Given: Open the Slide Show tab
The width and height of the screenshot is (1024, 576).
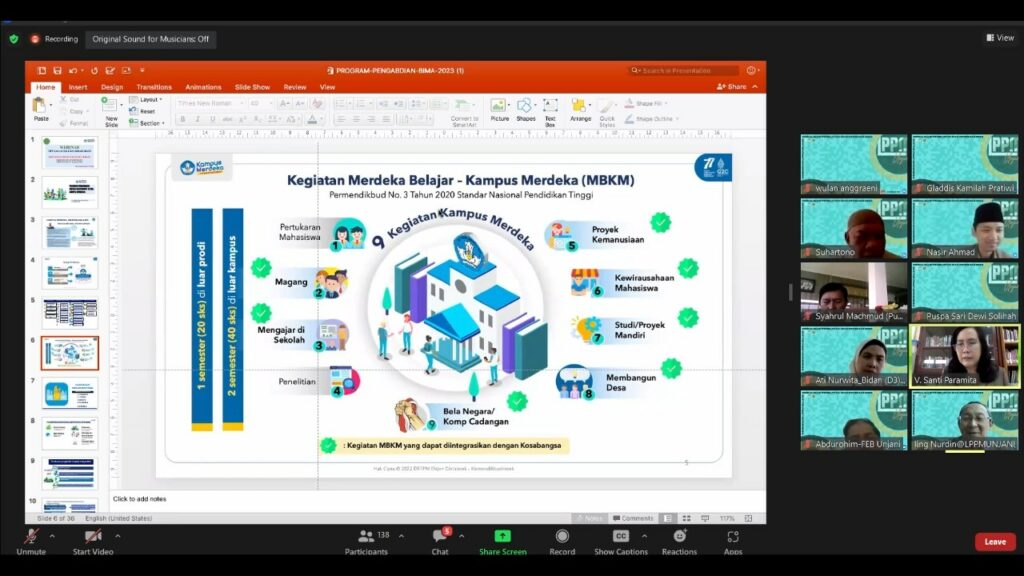Looking at the screenshot, I should coord(252,87).
